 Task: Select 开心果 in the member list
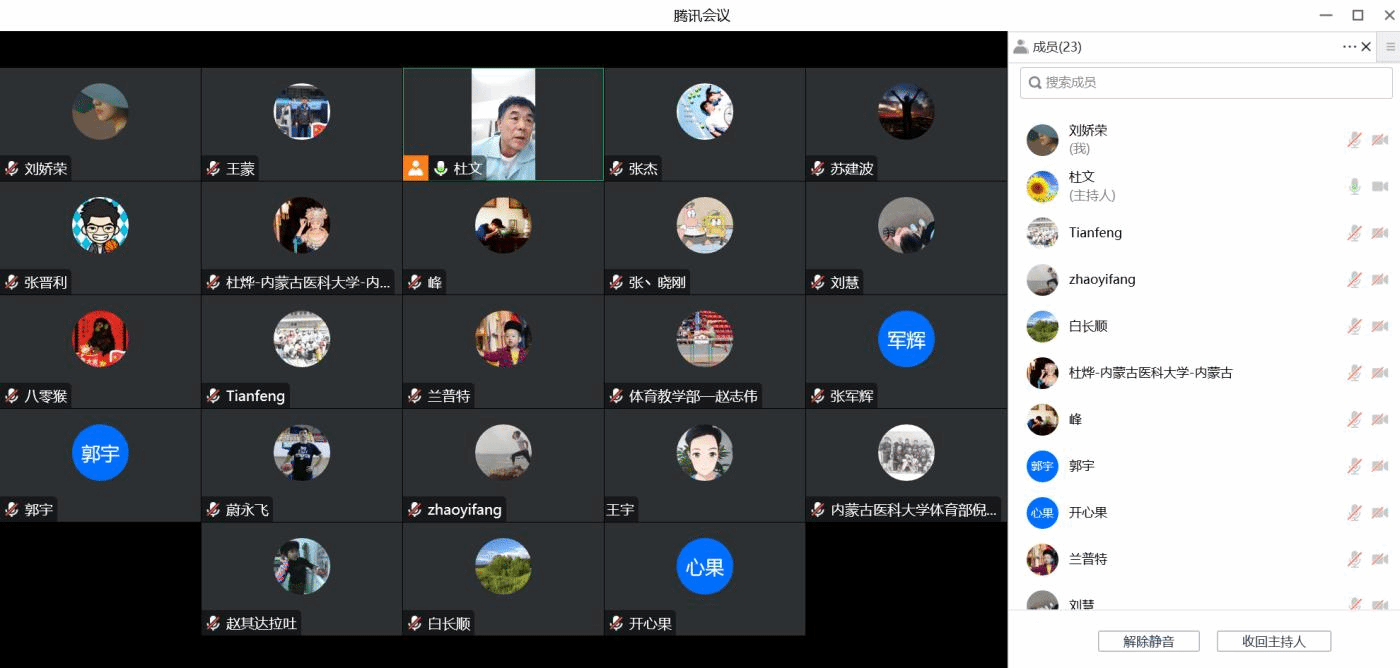tap(1088, 513)
